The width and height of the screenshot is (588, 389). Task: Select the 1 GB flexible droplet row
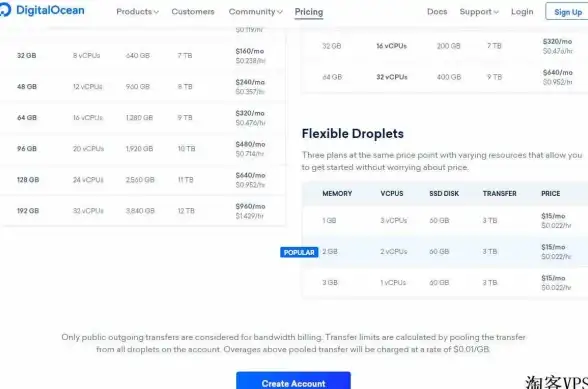(445, 221)
